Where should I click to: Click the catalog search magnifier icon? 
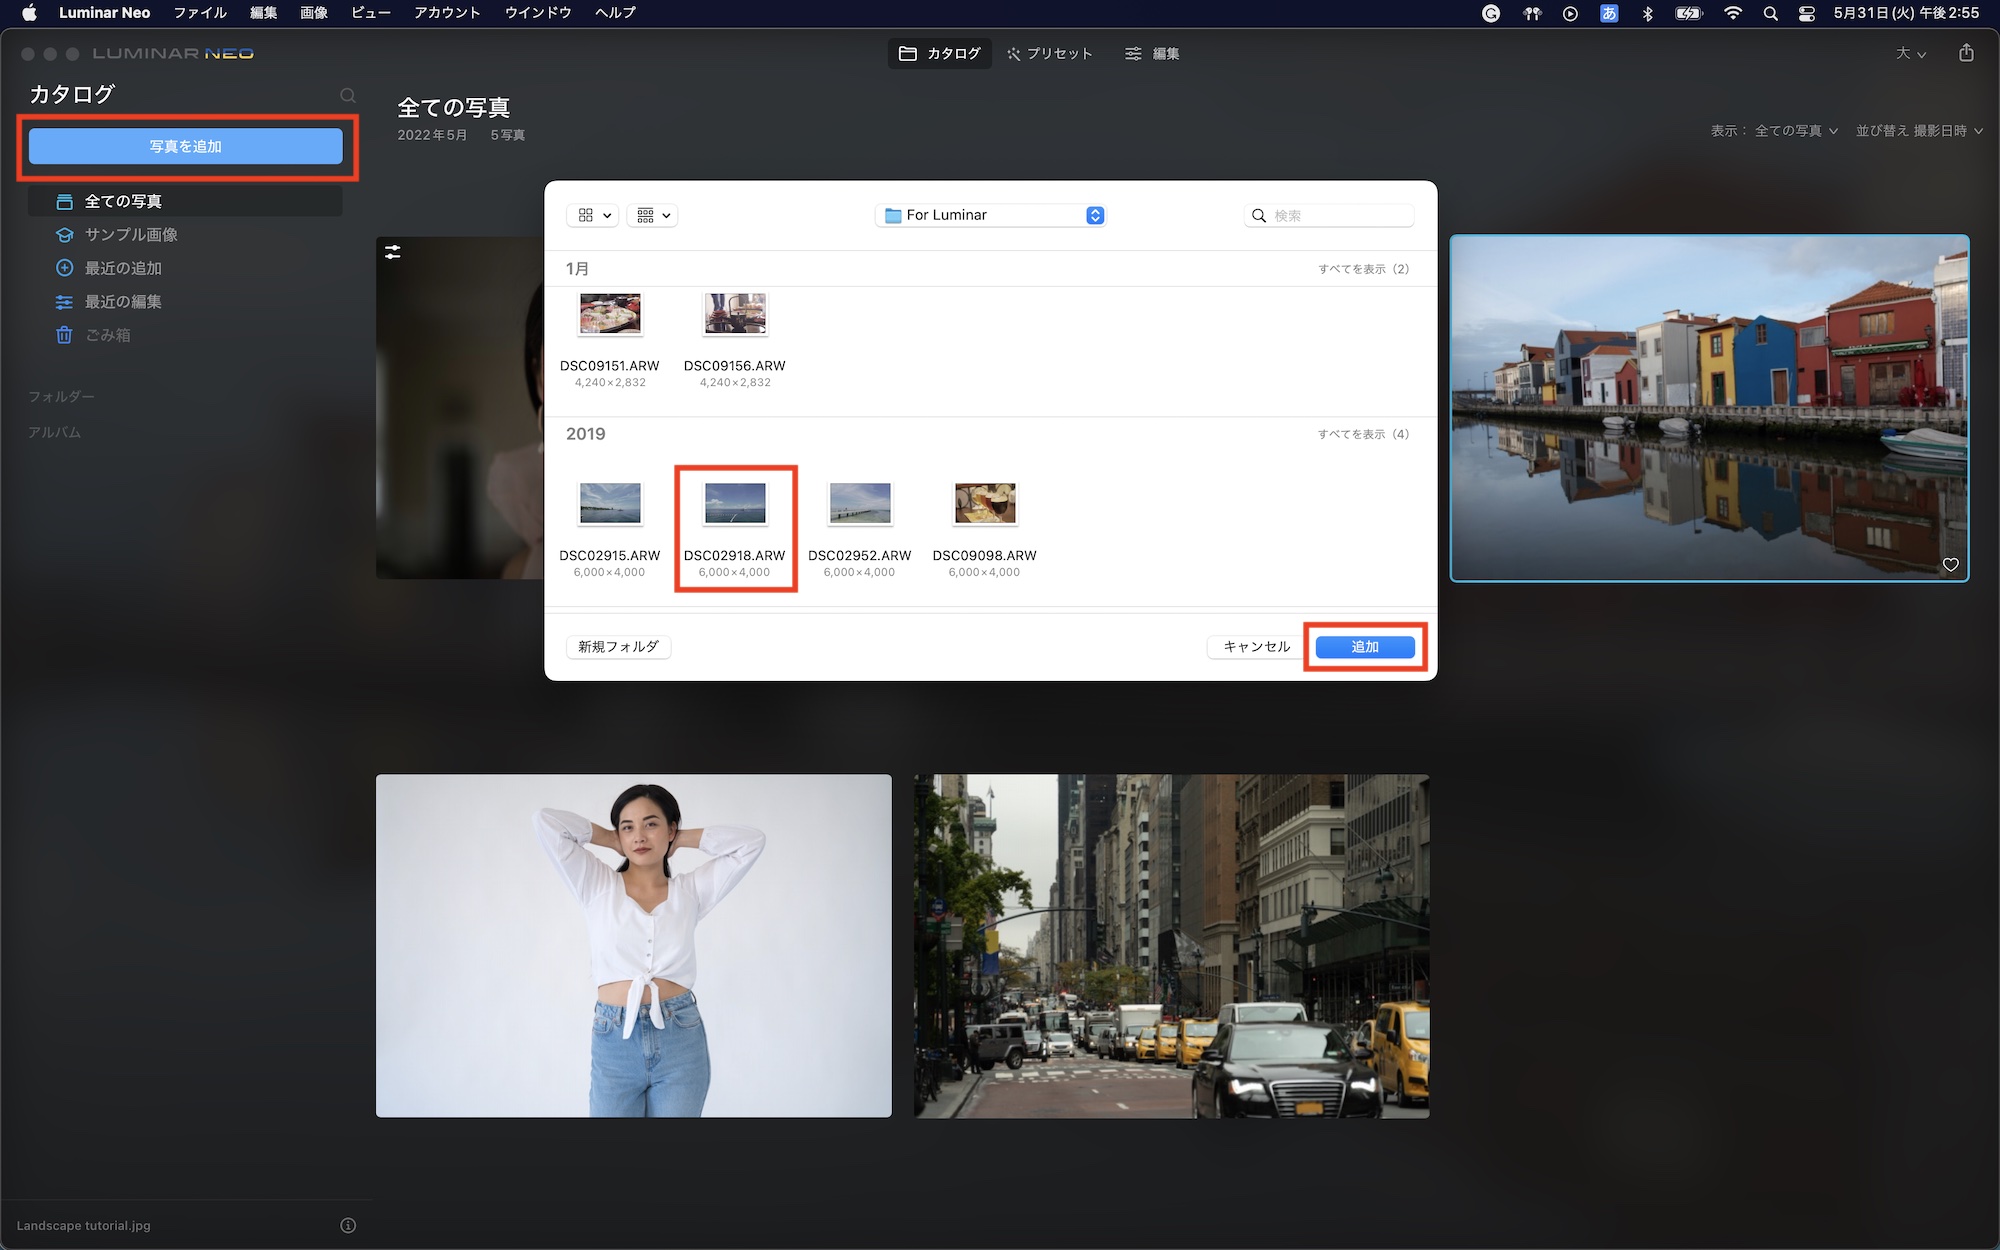click(x=347, y=95)
